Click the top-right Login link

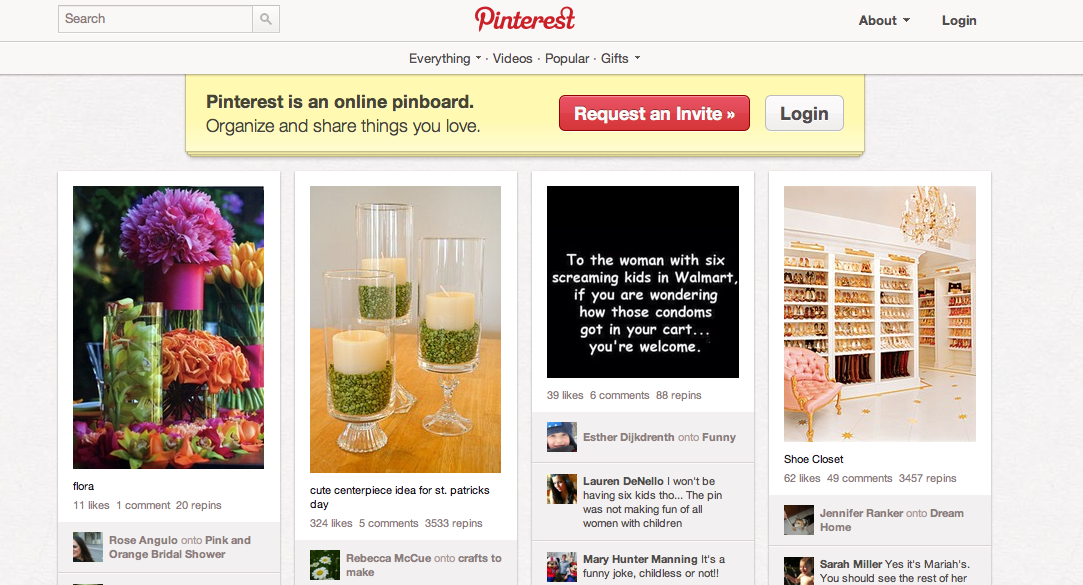(x=959, y=21)
